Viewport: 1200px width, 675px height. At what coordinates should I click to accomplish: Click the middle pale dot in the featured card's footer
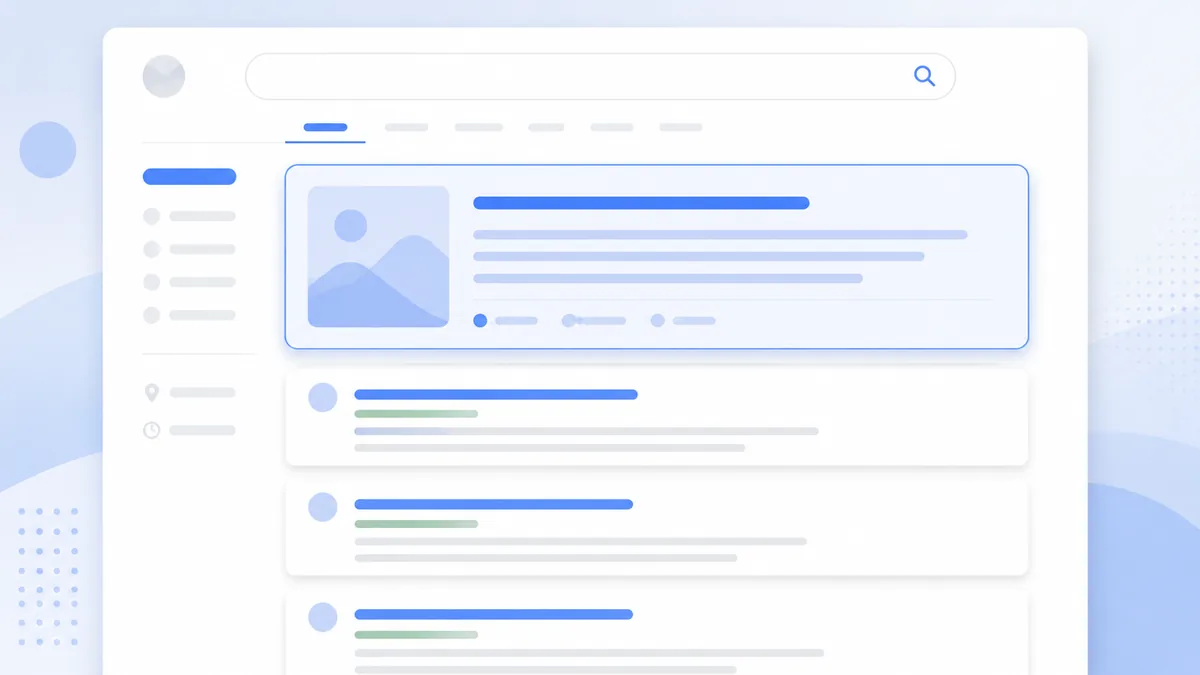tap(568, 320)
